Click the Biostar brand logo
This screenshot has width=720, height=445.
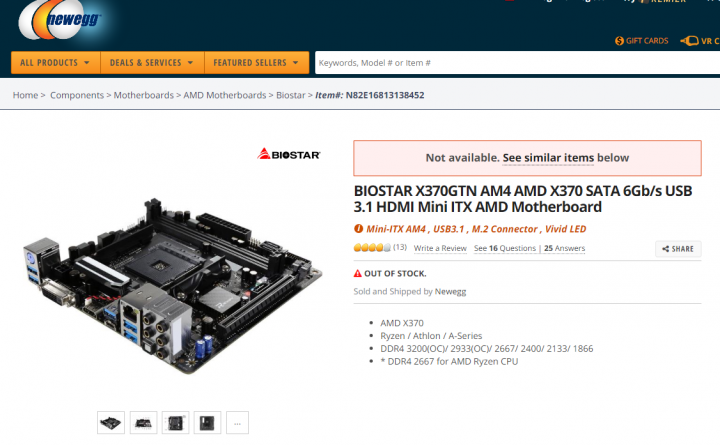289,154
